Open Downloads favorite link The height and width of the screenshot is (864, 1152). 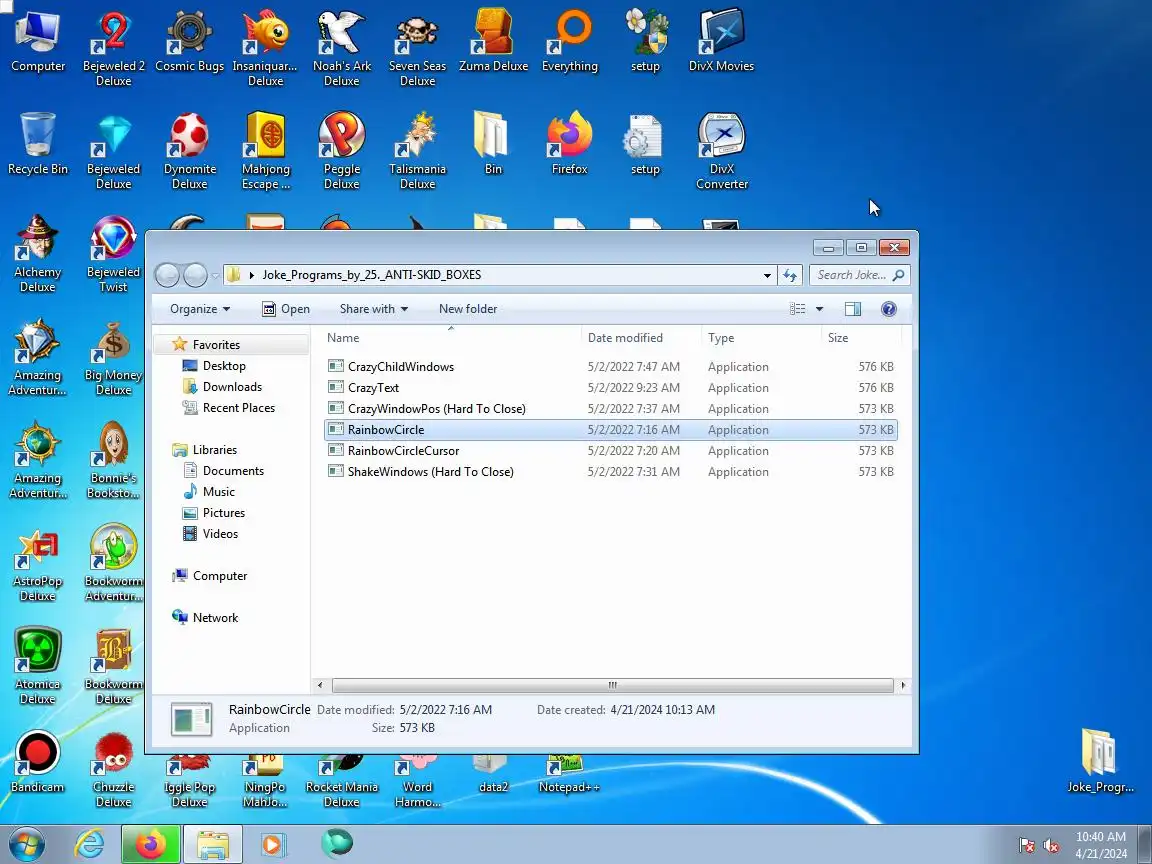(232, 386)
